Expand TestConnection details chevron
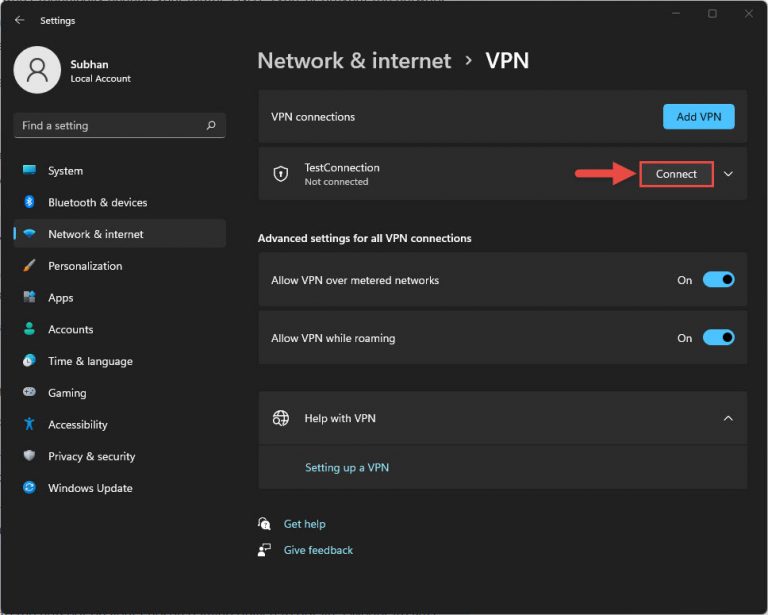Viewport: 768px width, 615px height. 728,174
